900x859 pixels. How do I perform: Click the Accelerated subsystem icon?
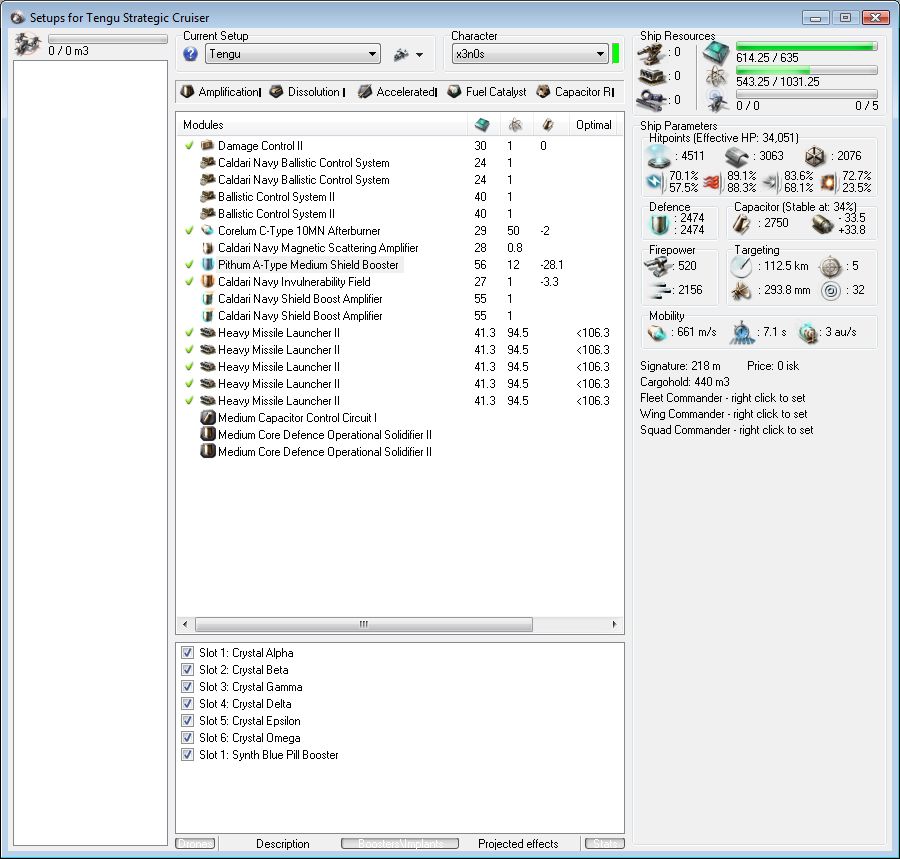[x=365, y=91]
